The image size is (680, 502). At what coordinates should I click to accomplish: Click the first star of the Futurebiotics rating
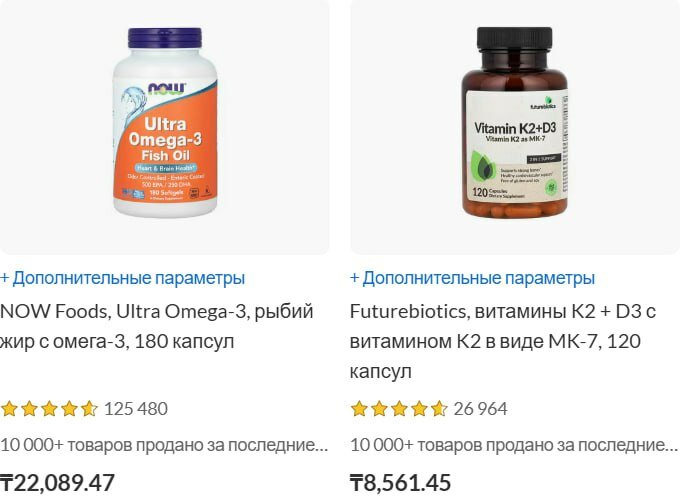[359, 409]
